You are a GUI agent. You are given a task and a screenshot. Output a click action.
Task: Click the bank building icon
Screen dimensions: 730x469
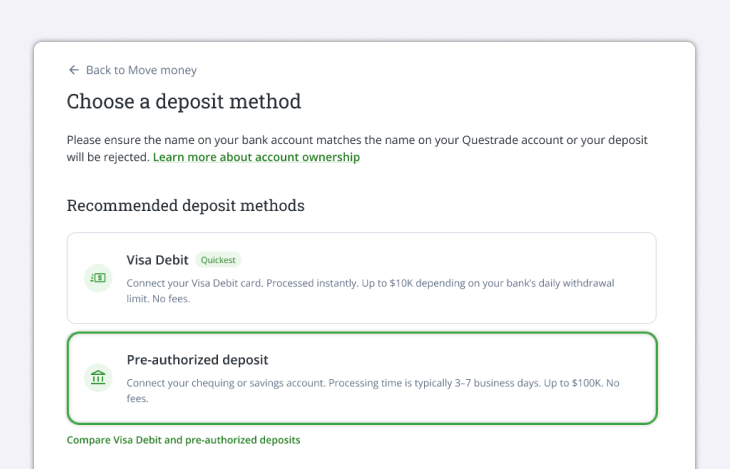pos(98,378)
